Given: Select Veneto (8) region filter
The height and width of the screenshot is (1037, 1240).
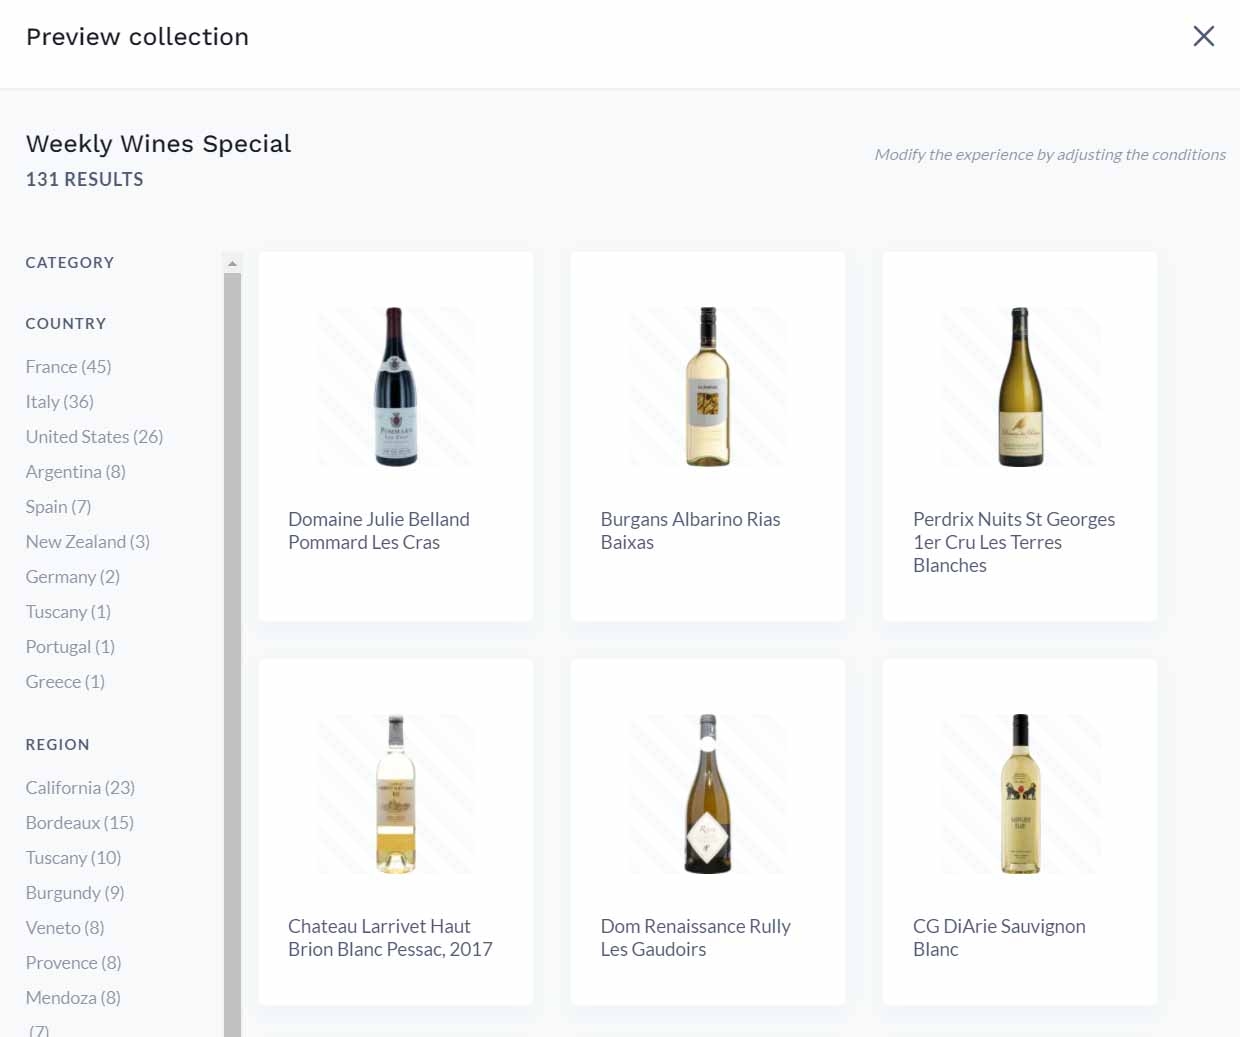Looking at the screenshot, I should [66, 928].
